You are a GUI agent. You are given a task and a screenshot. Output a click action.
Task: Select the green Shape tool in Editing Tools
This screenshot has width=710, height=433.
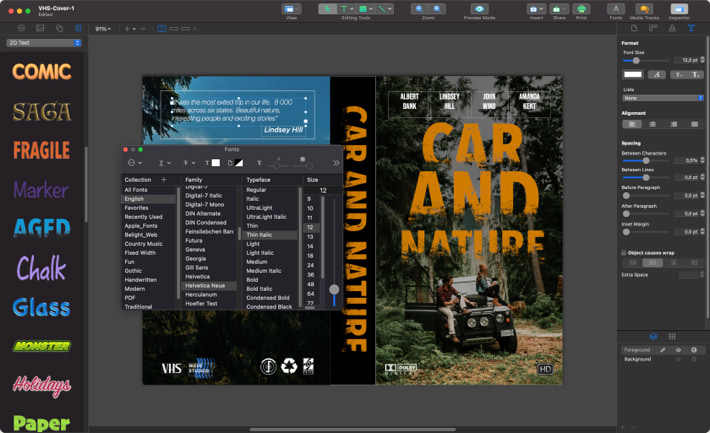pos(363,9)
